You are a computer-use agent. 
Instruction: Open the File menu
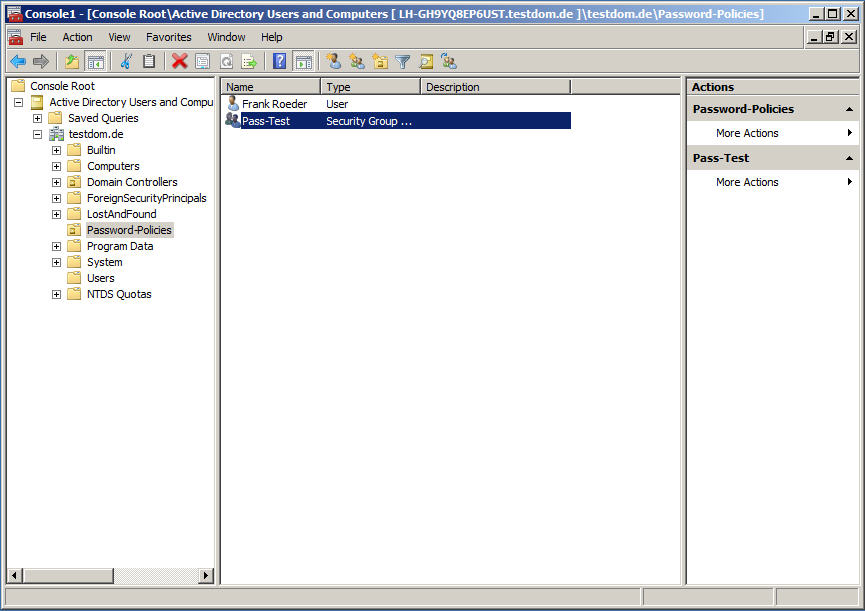point(38,37)
